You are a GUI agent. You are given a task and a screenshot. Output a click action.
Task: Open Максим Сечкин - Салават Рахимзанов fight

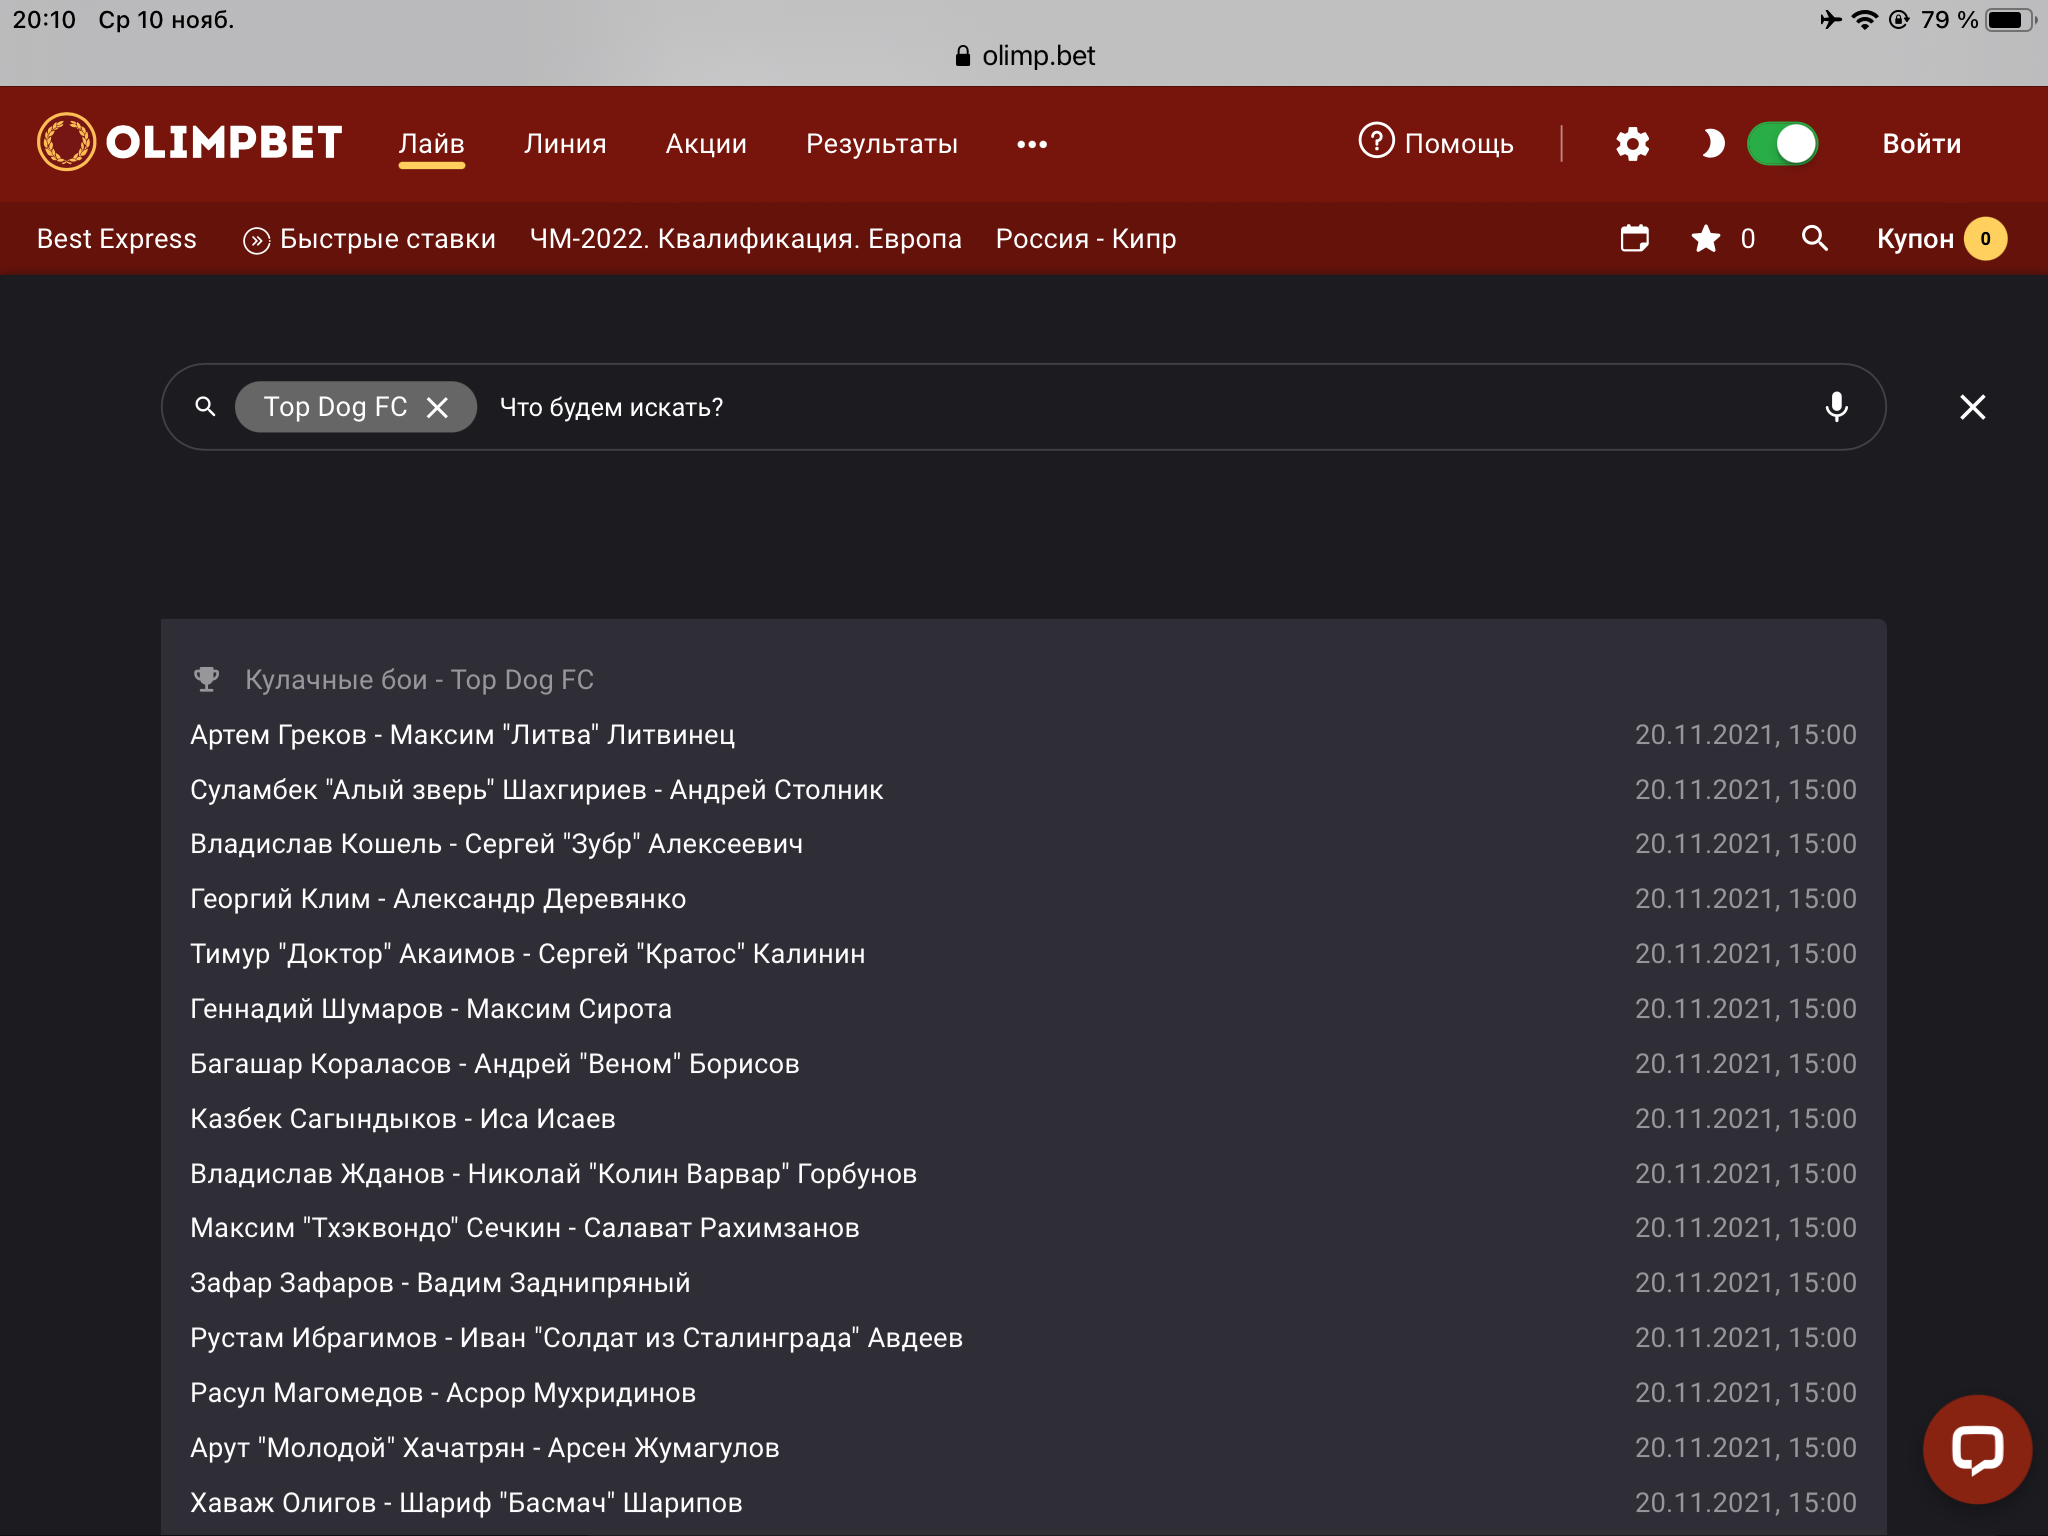pyautogui.click(x=1023, y=1228)
